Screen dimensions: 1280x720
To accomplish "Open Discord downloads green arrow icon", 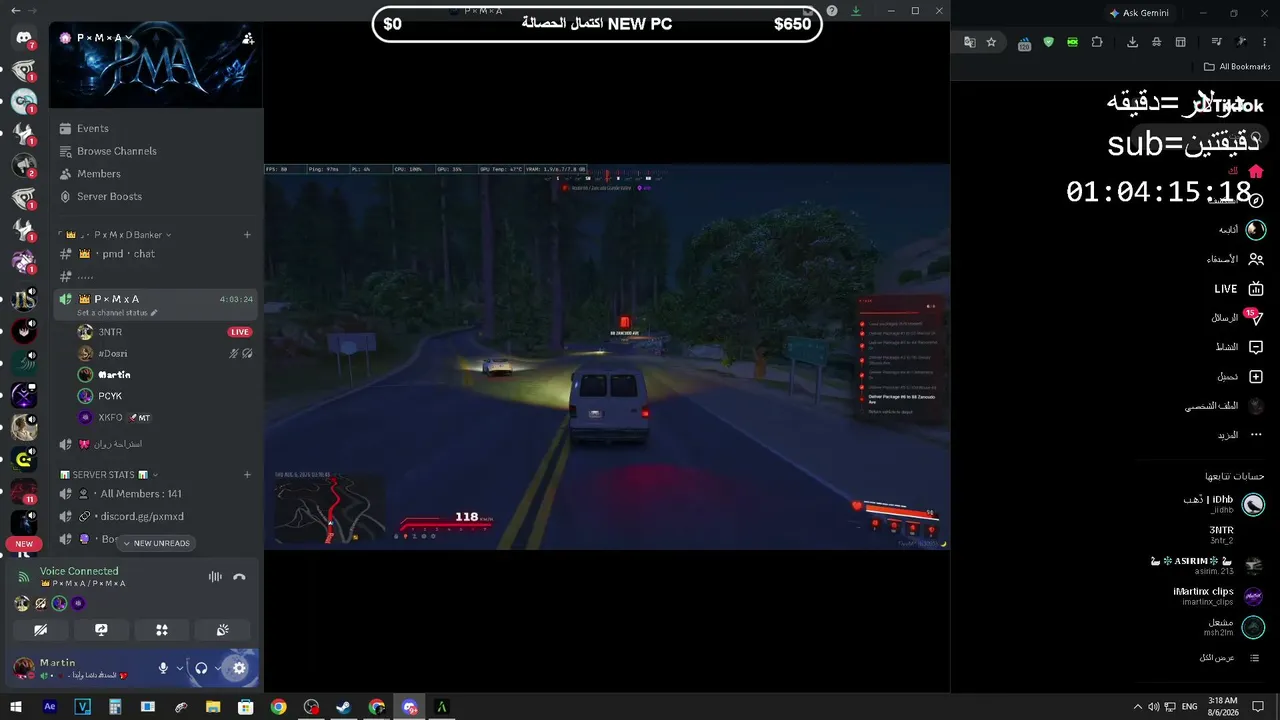I will (x=856, y=11).
